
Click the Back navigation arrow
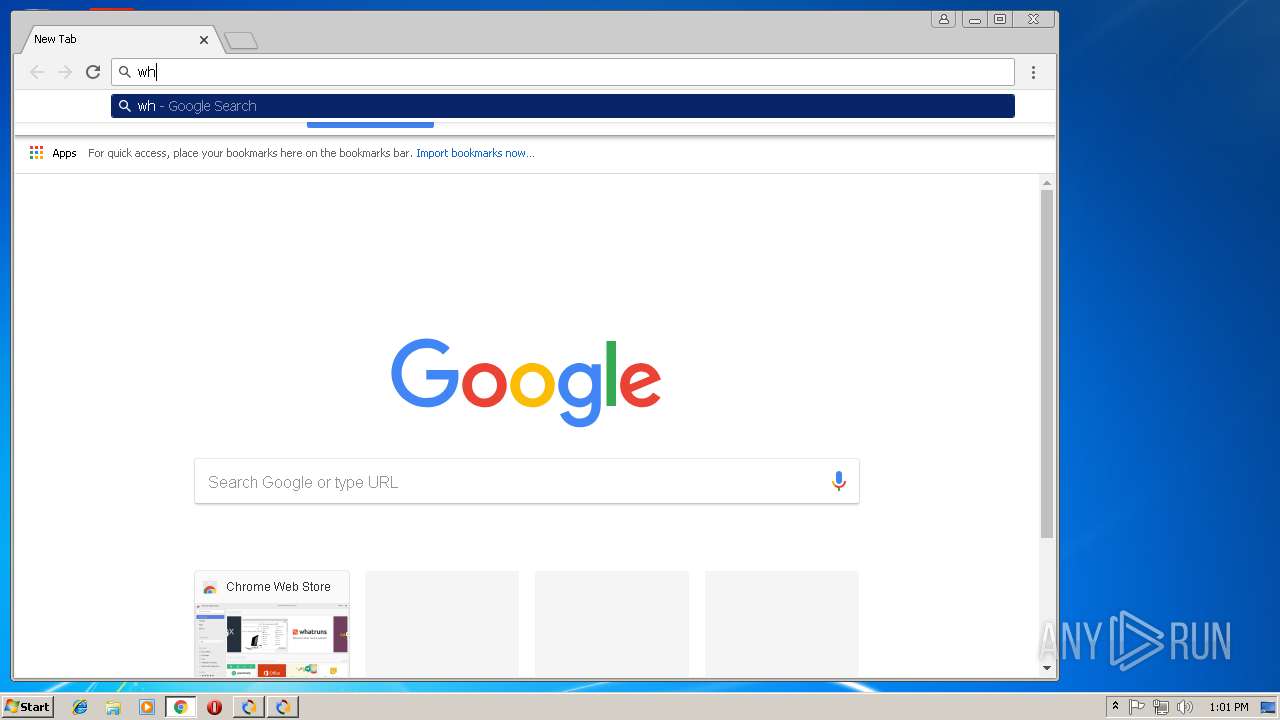click(37, 72)
